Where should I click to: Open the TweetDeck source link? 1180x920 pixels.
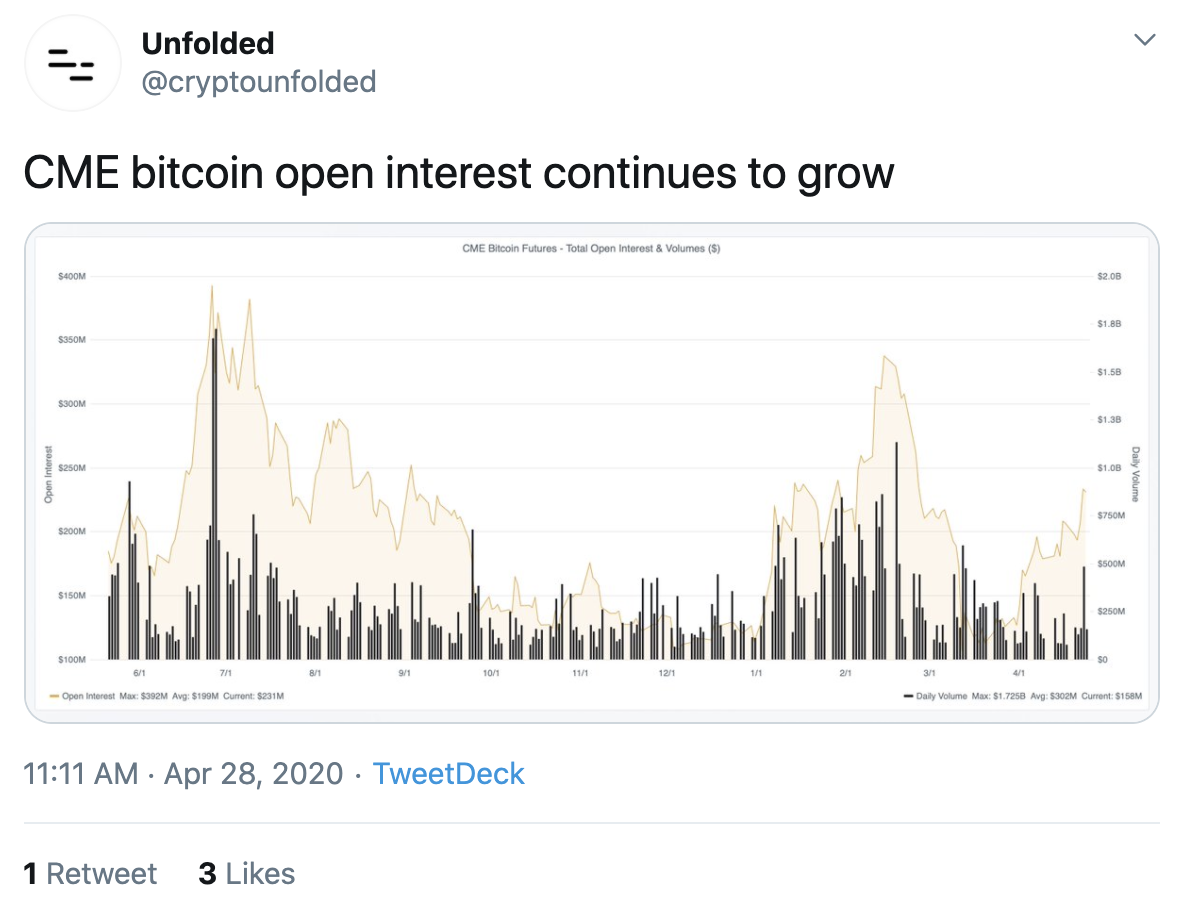click(448, 773)
